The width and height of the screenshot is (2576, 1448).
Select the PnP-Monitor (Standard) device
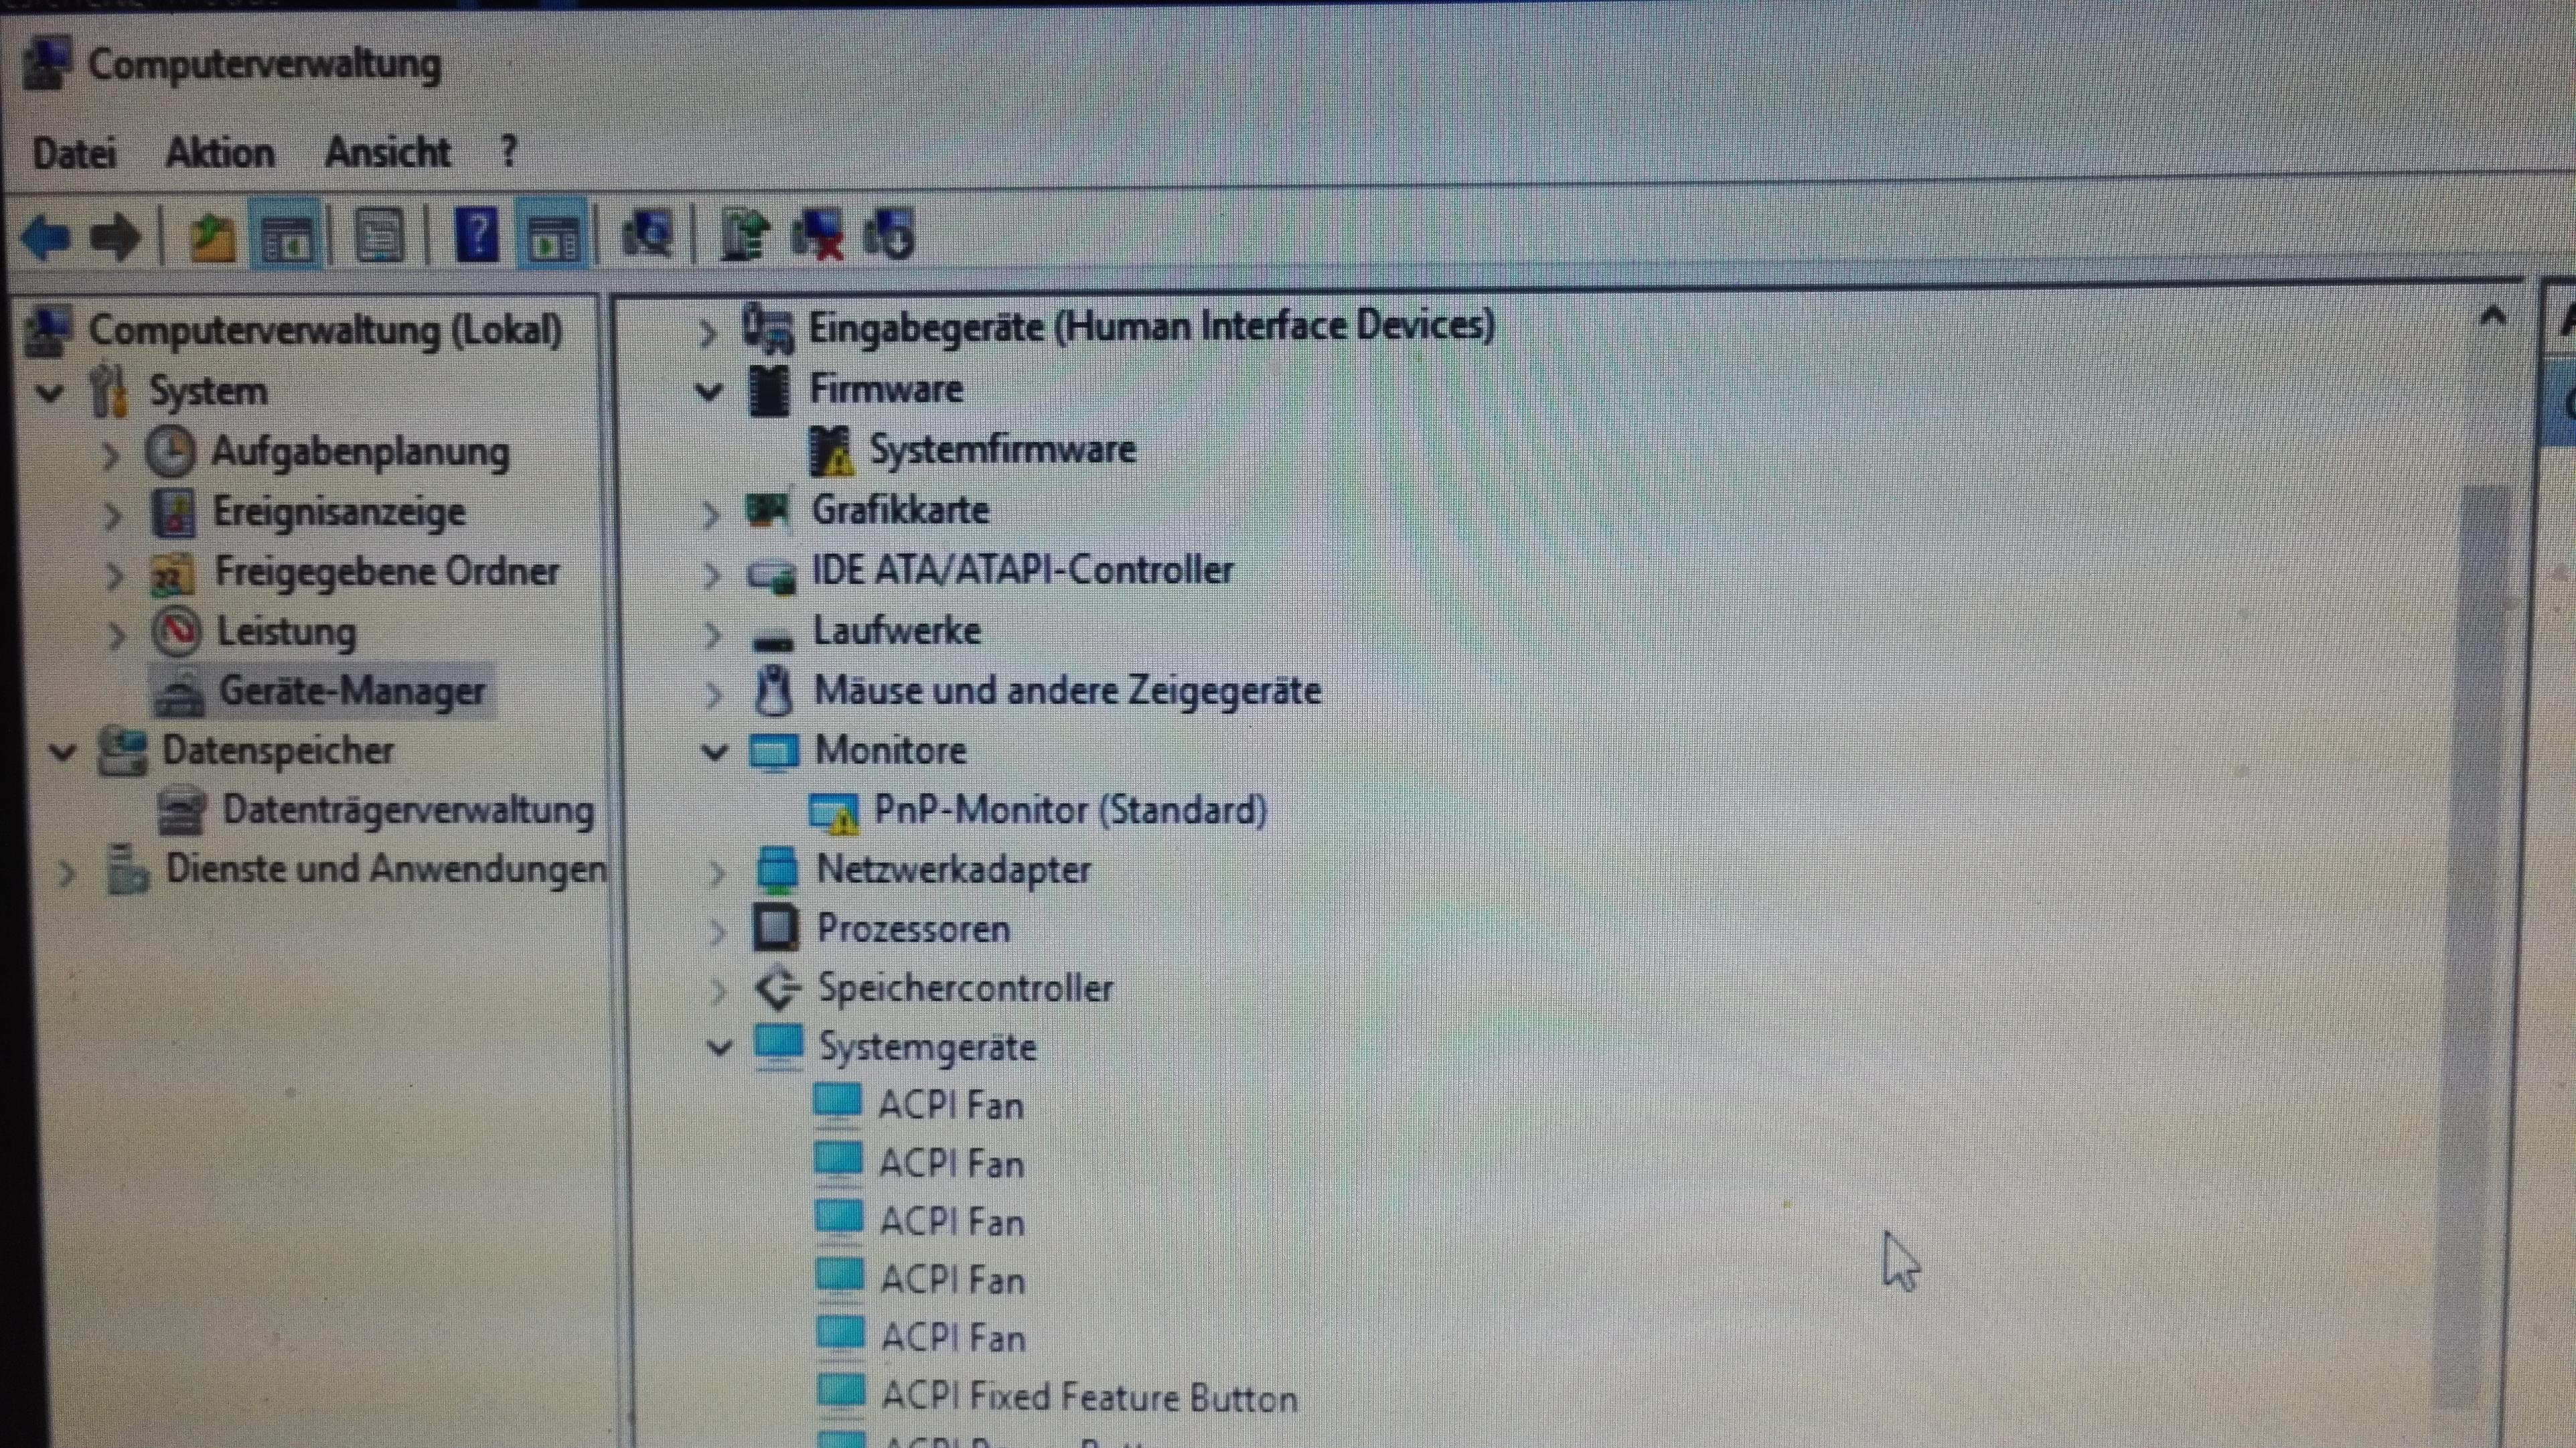coord(1069,810)
